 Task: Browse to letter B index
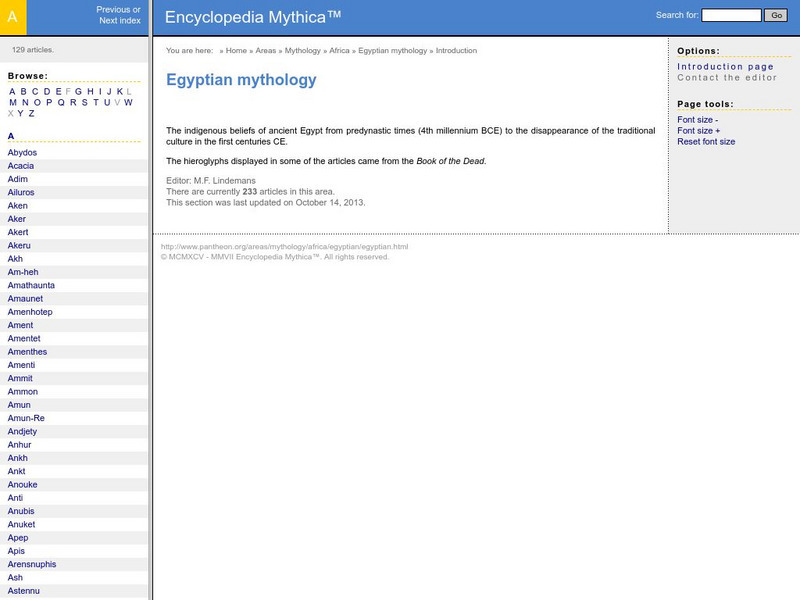(x=23, y=91)
